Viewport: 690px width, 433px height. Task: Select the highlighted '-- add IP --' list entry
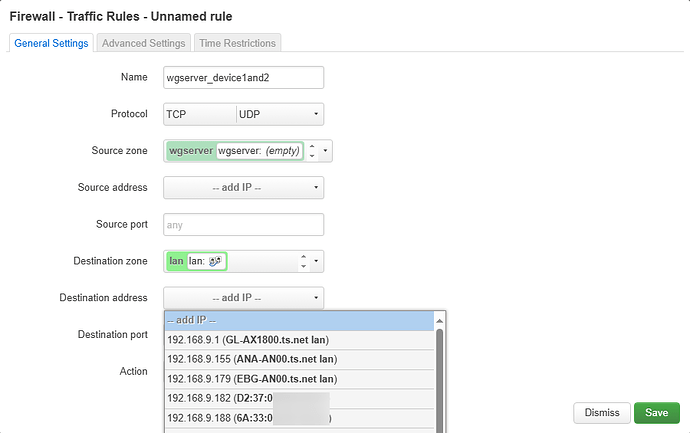tap(299, 320)
